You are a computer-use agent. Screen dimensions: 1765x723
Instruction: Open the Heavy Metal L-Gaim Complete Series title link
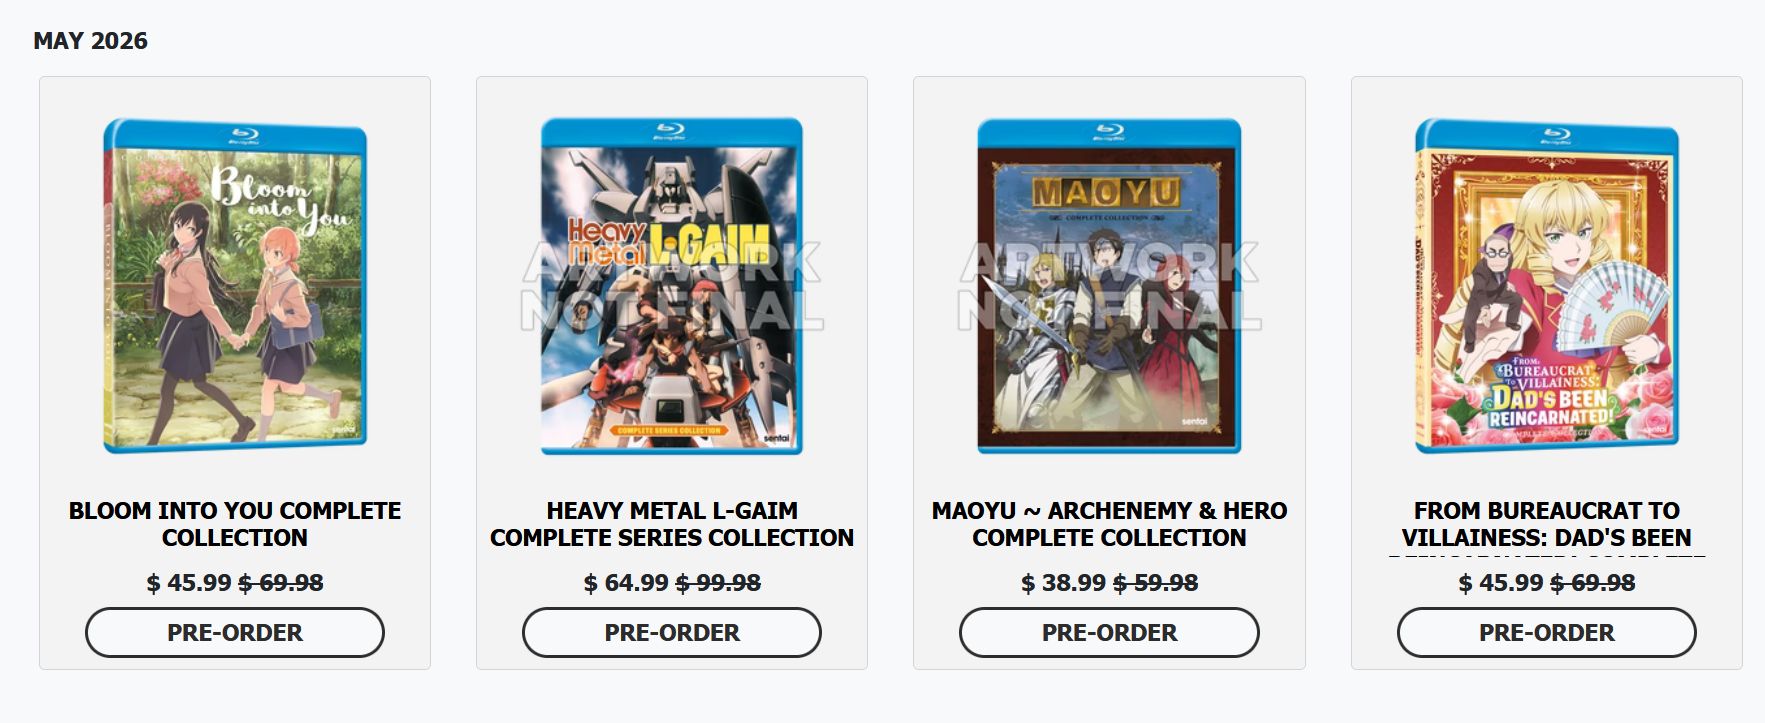[x=672, y=524]
